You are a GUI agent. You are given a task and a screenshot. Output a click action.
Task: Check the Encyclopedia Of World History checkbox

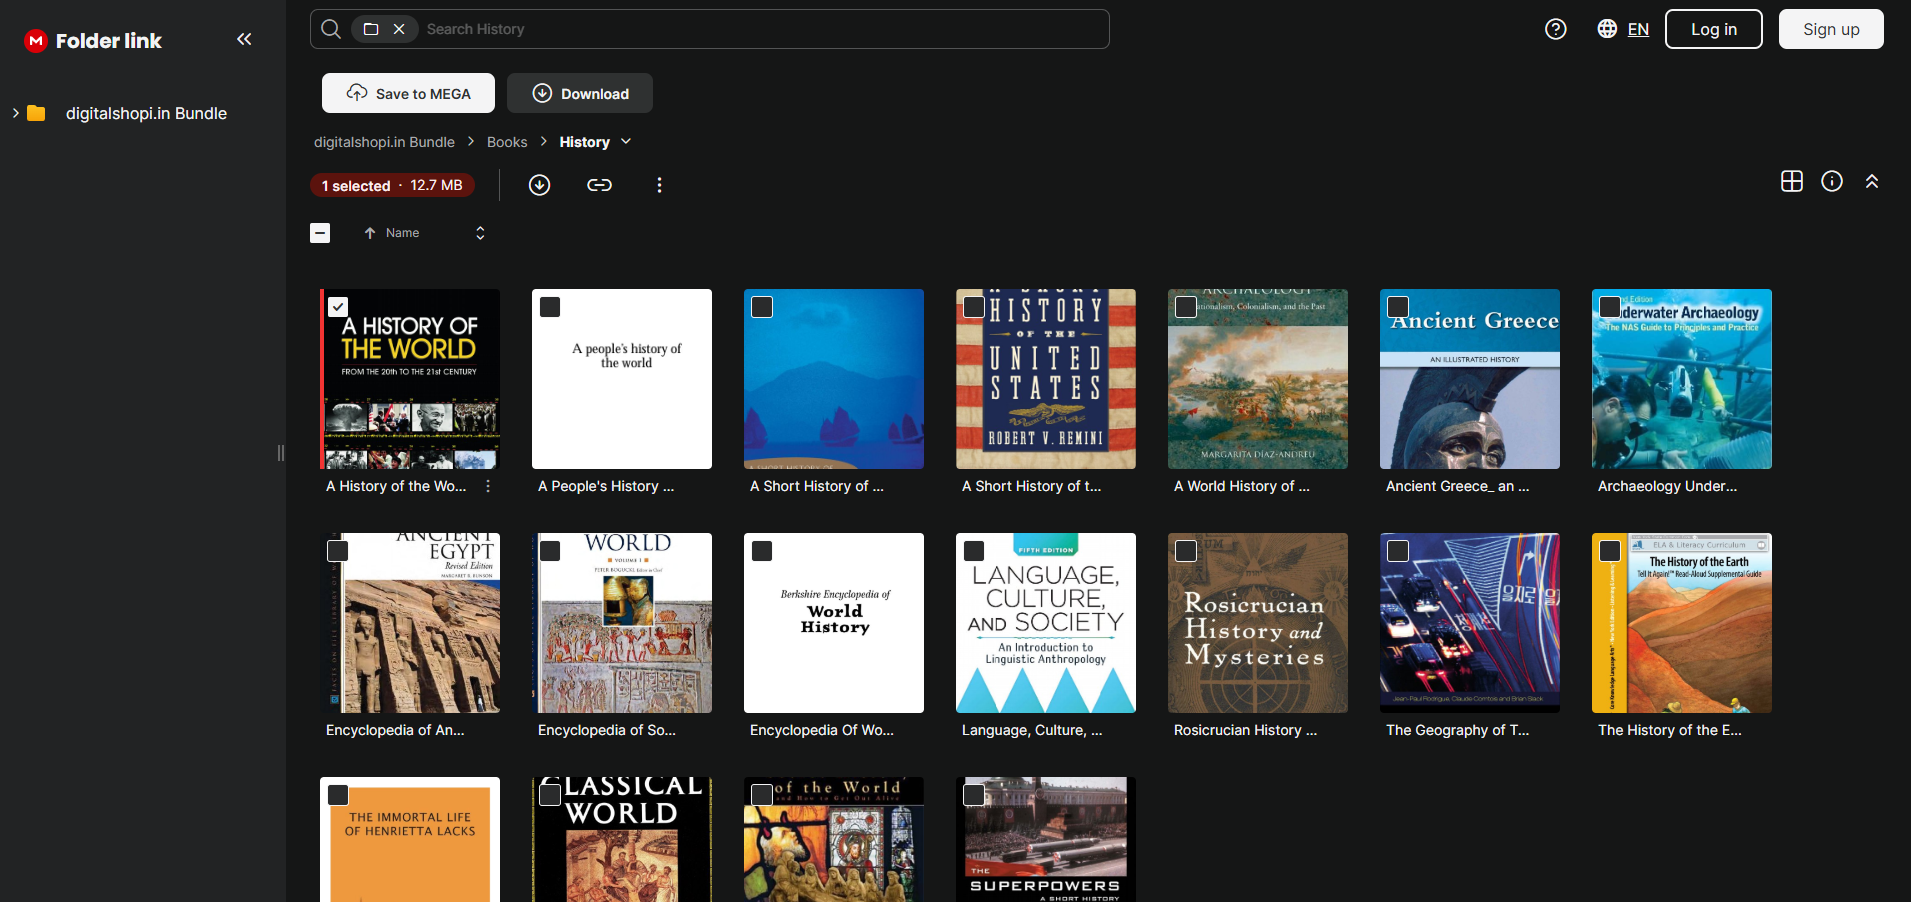[762, 551]
